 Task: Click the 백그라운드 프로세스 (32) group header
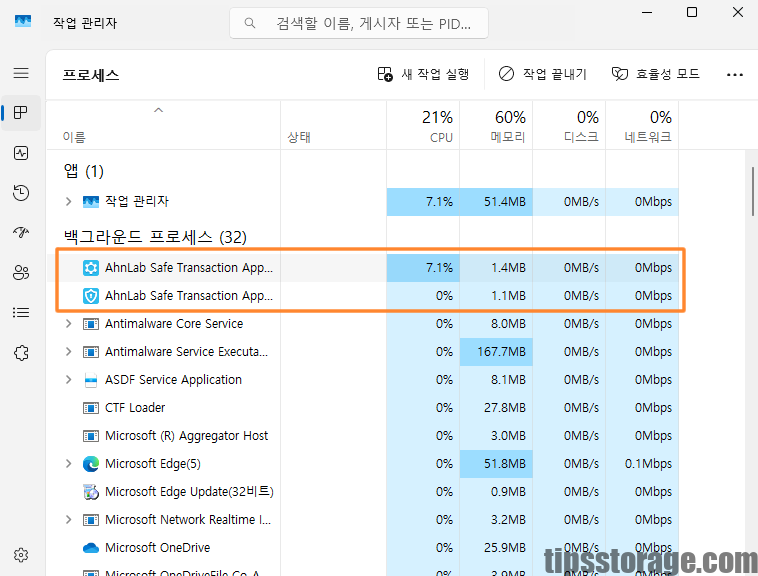[155, 237]
